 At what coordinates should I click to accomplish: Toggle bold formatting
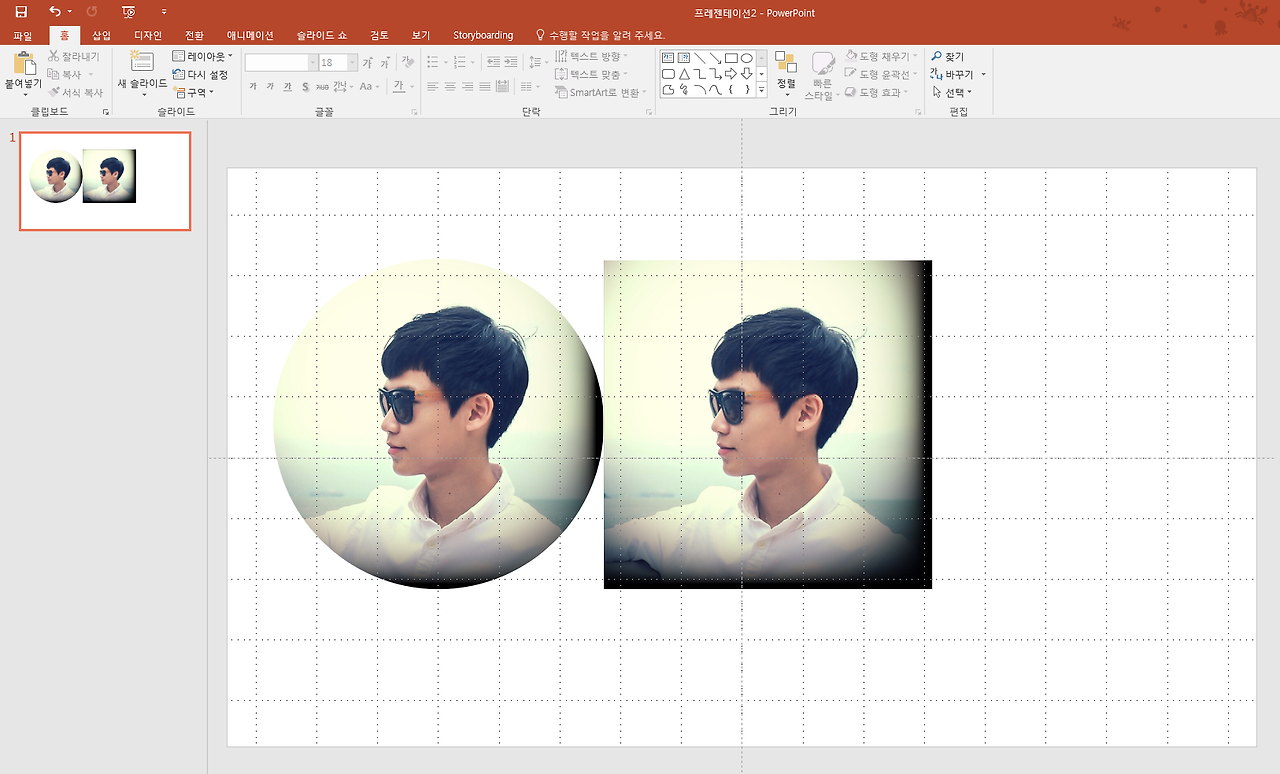click(x=253, y=87)
